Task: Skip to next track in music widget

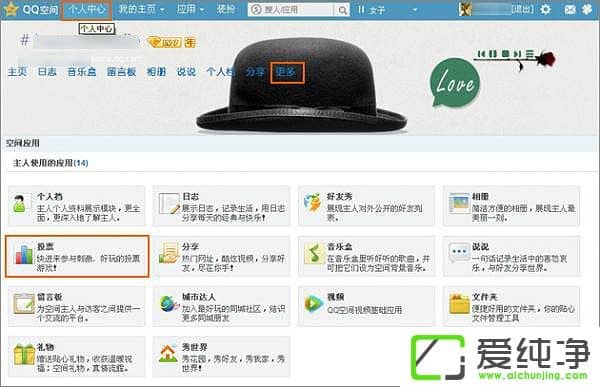Action: (517, 54)
